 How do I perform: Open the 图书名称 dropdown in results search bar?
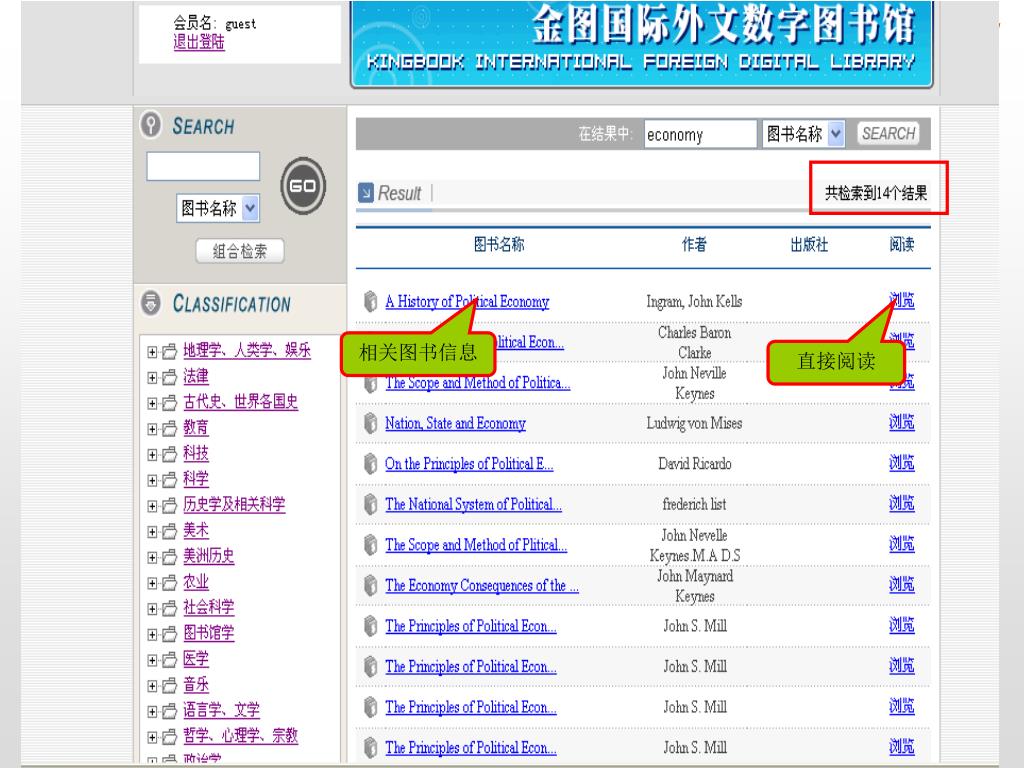click(803, 134)
